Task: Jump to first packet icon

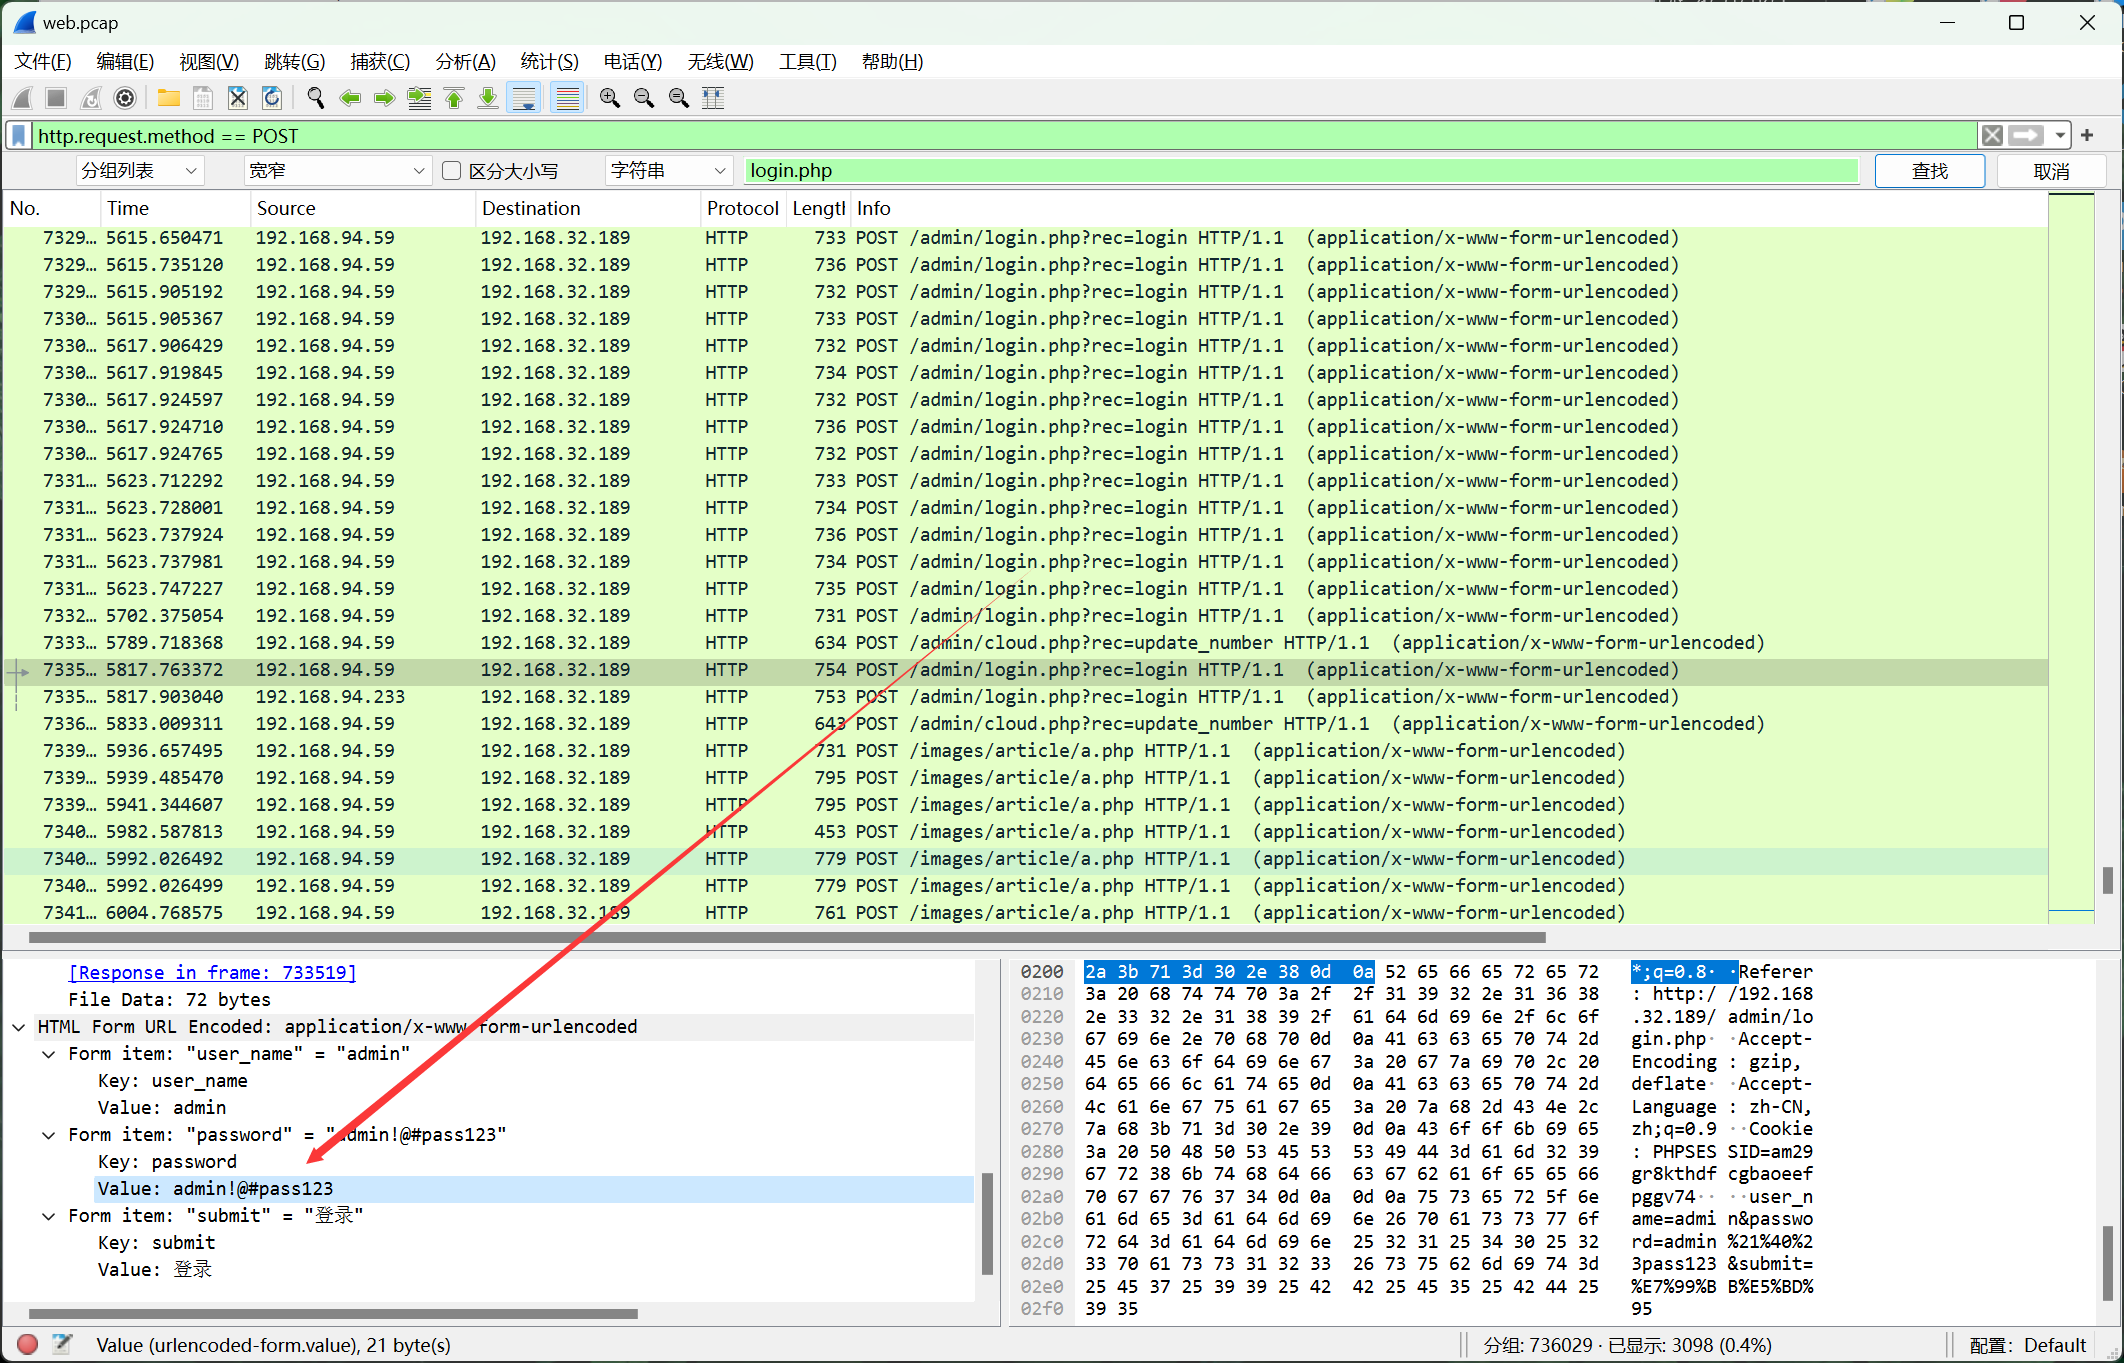Action: point(454,98)
